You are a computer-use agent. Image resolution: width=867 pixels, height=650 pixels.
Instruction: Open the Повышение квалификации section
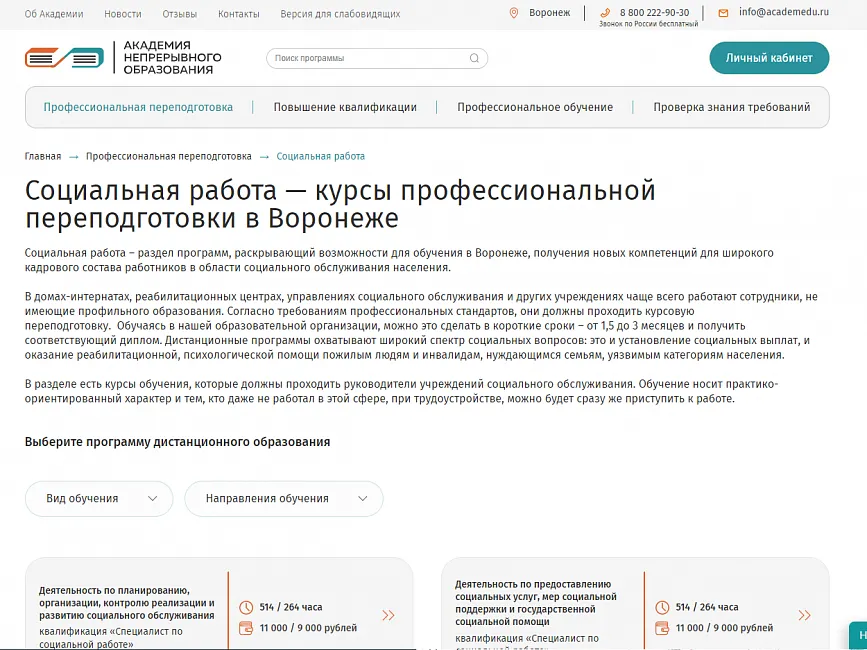(x=345, y=107)
